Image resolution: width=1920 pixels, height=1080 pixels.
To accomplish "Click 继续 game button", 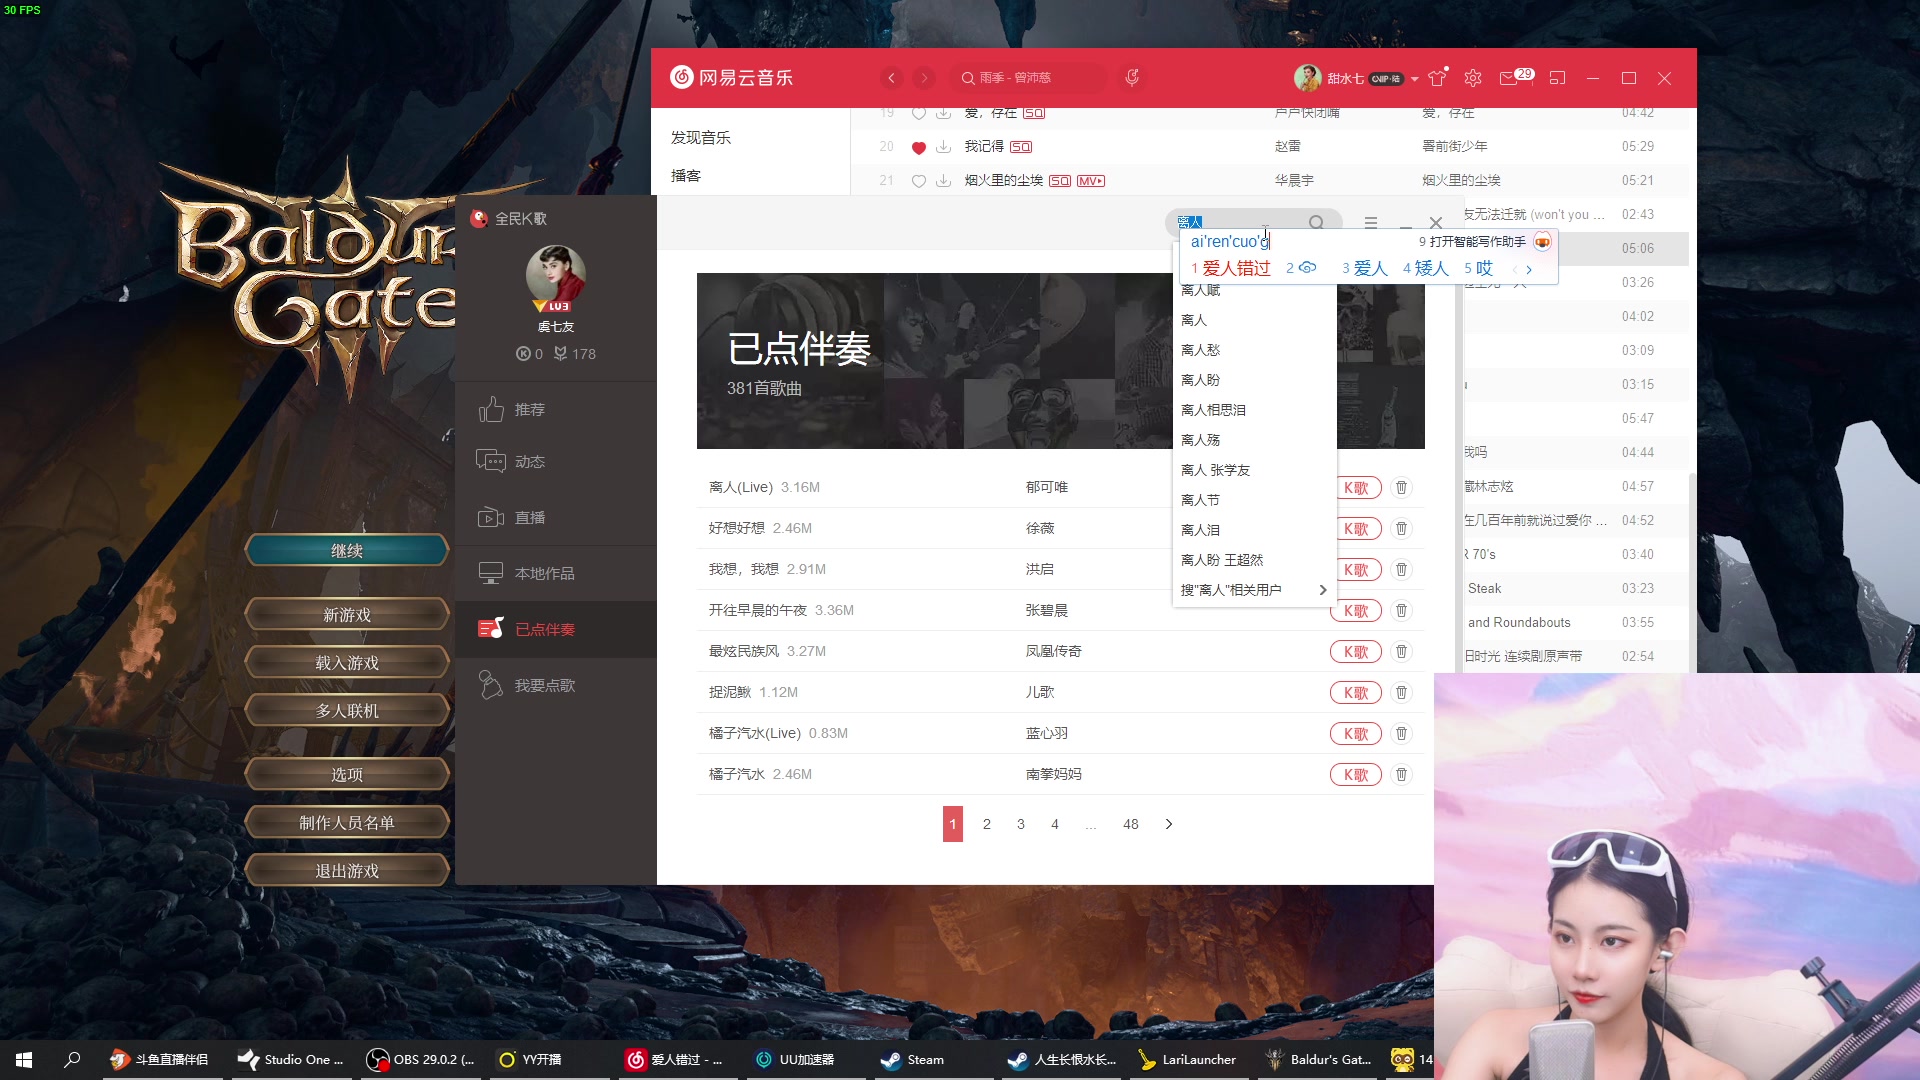I will tap(345, 550).
